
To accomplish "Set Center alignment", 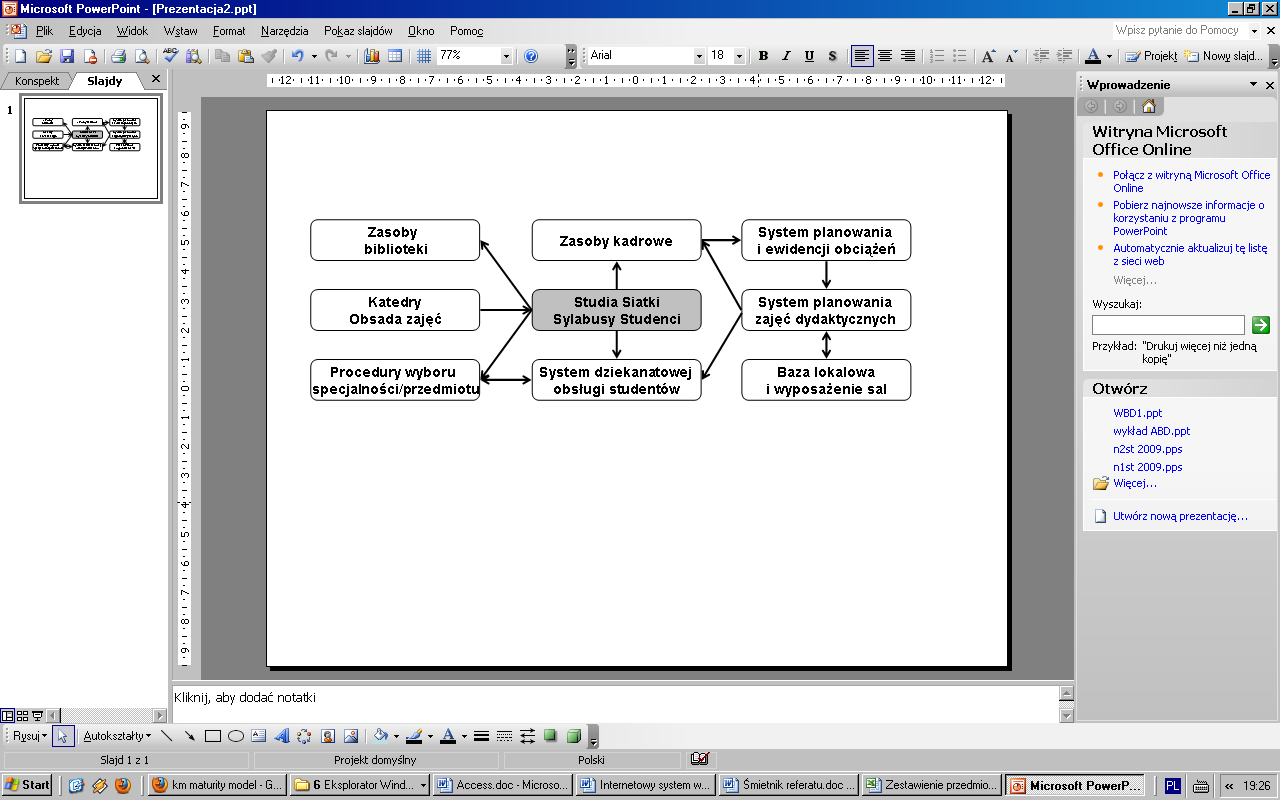I will tap(885, 56).
